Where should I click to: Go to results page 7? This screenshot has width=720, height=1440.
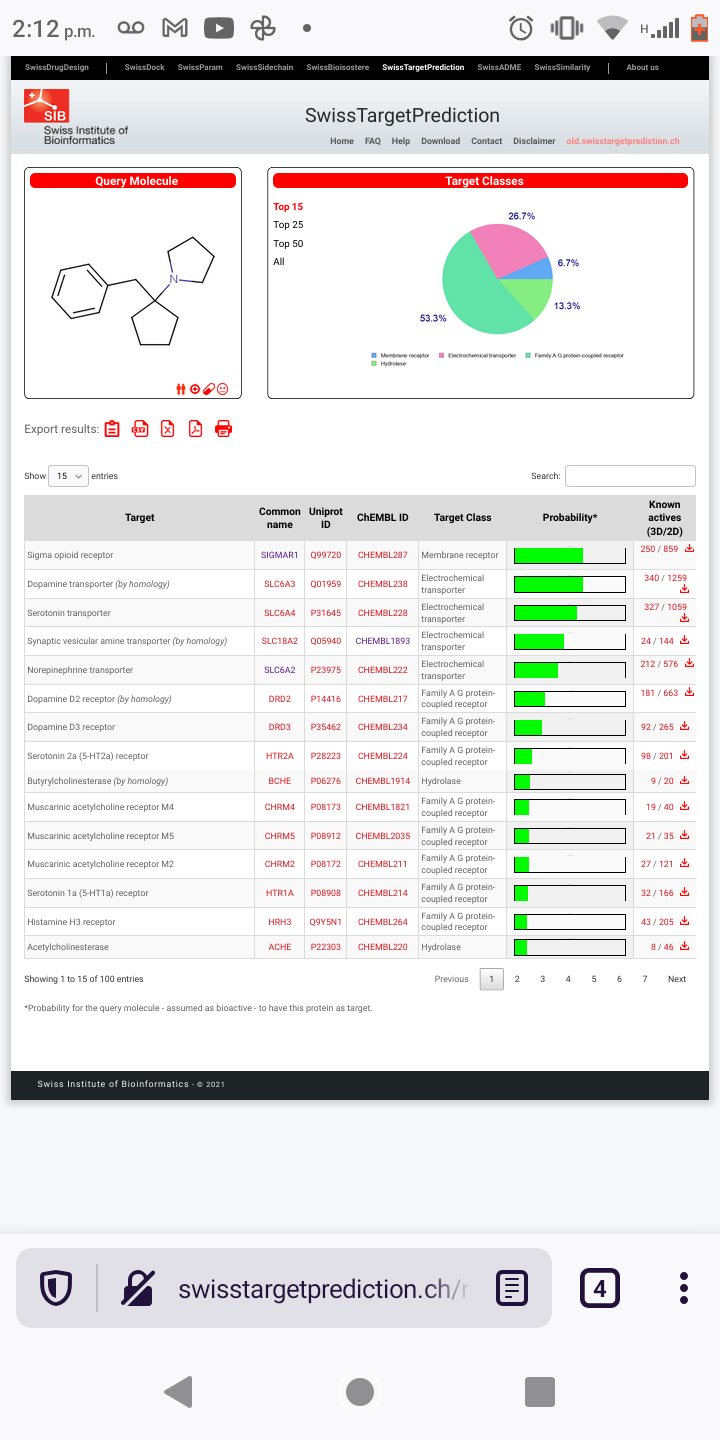645,979
